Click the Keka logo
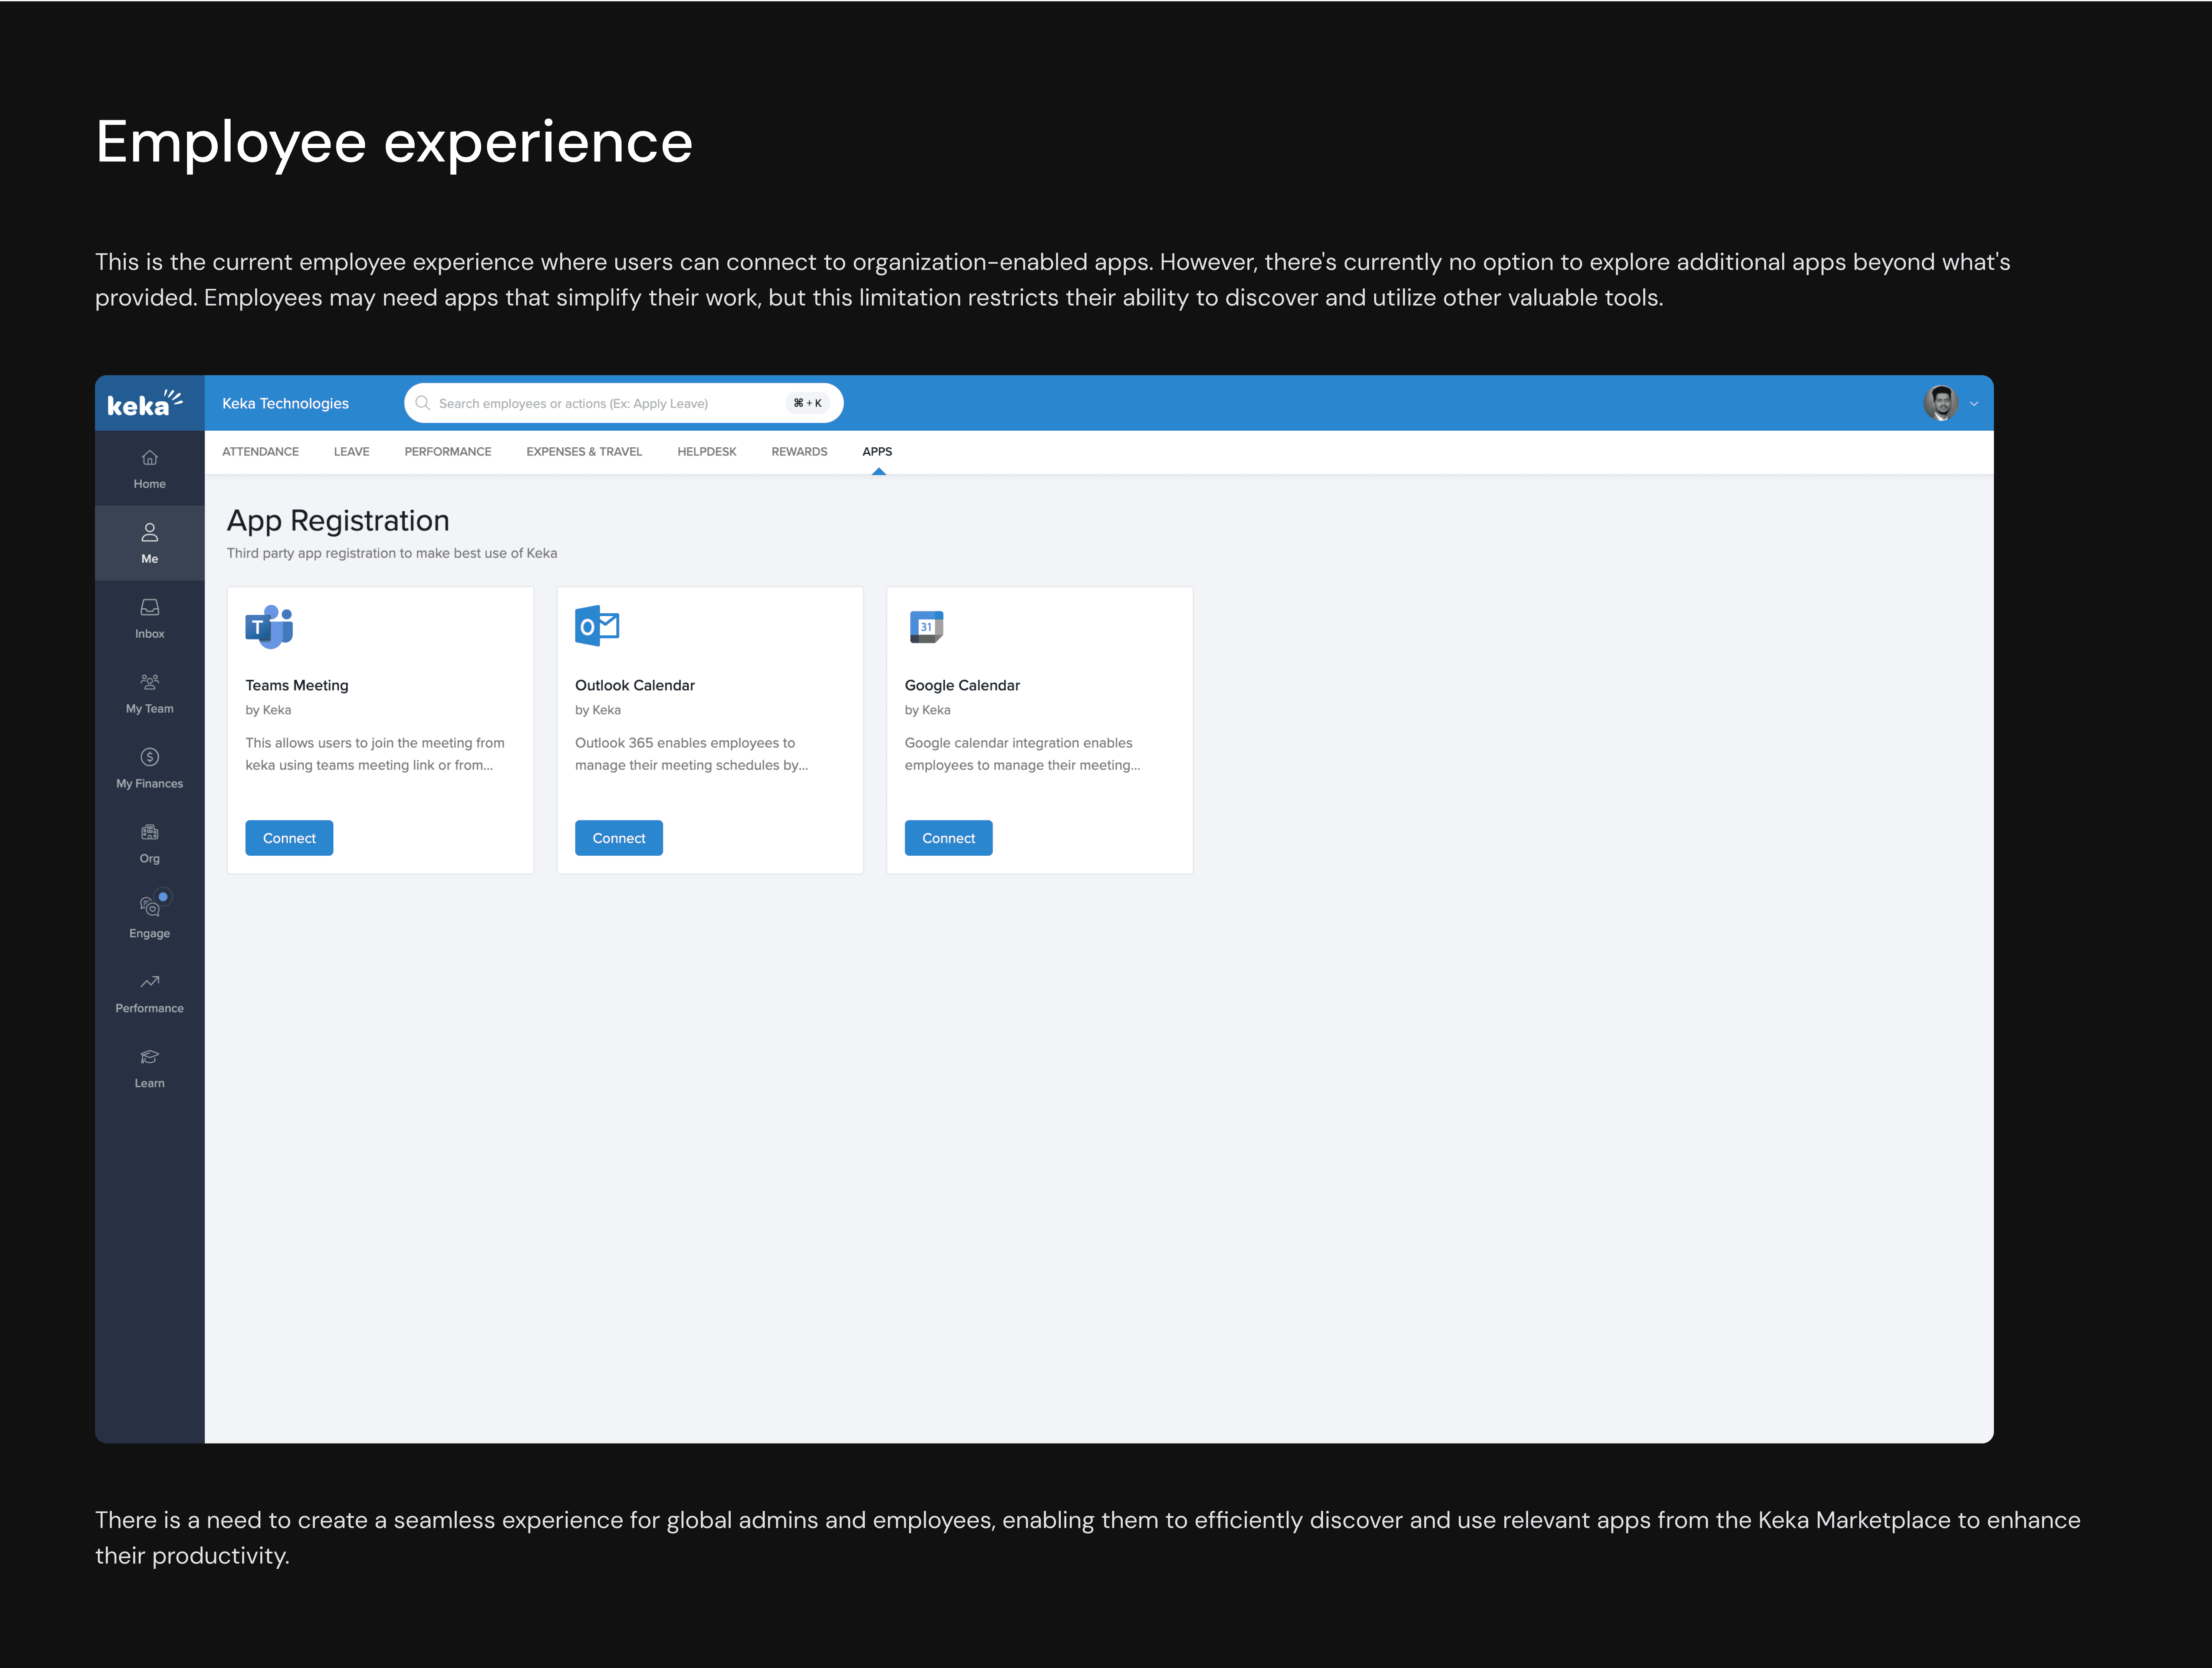Screen dimensions: 2212x1668 pos(144,404)
